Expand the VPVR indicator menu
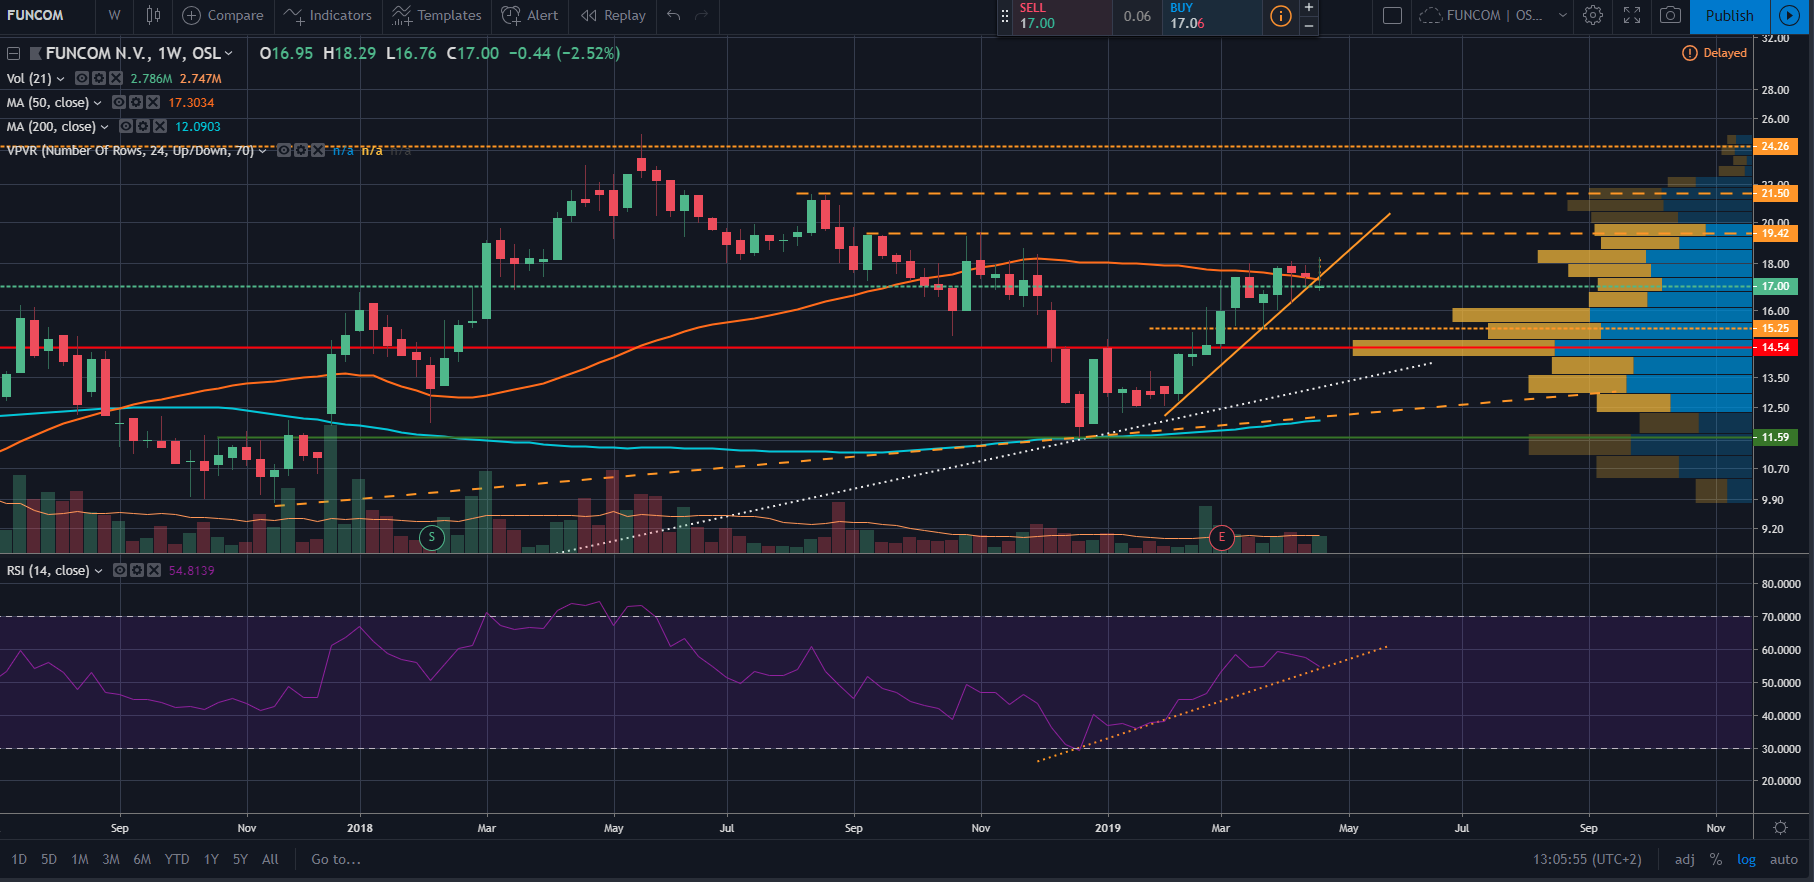The width and height of the screenshot is (1814, 882). (x=263, y=150)
